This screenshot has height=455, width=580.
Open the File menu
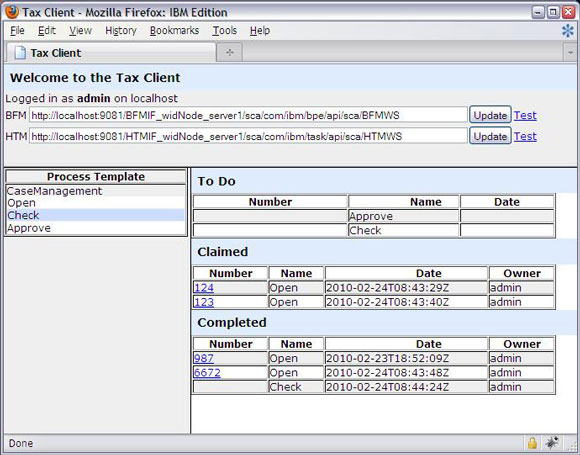tap(17, 31)
